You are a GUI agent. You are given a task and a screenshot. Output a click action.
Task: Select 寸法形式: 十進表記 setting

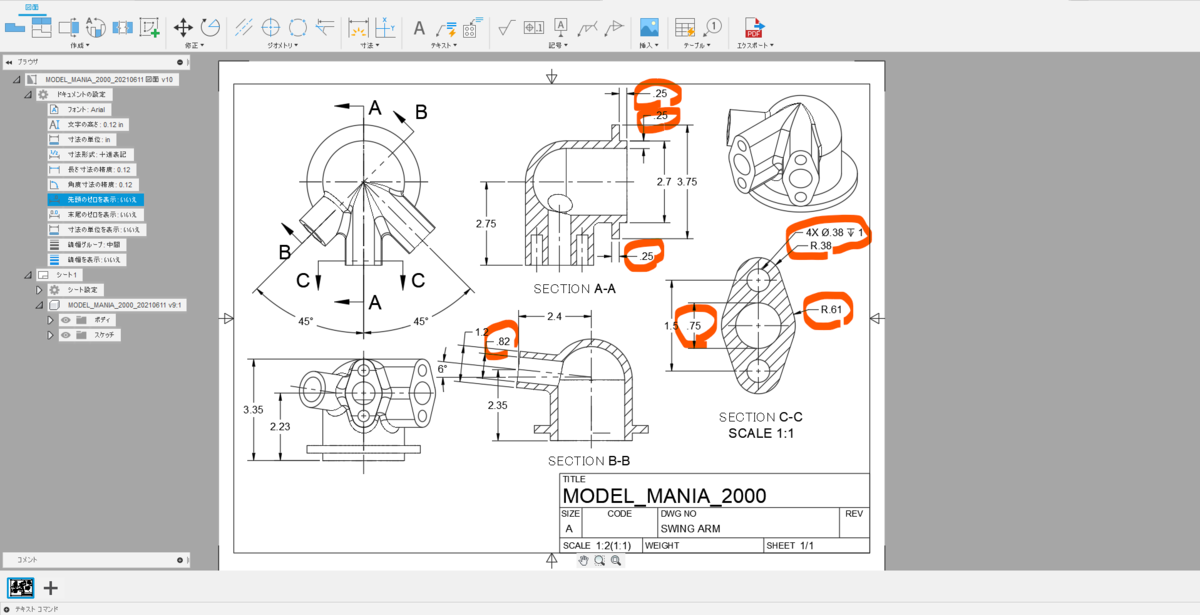[x=89, y=154]
